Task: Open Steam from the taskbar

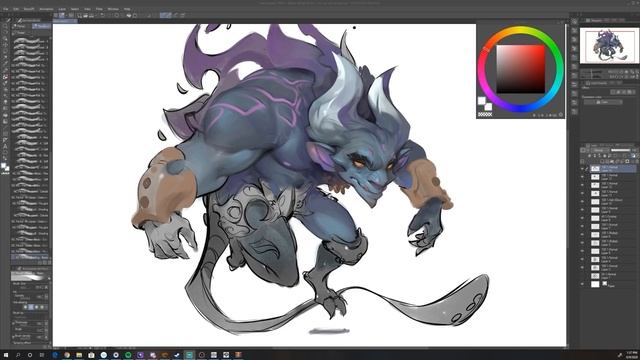Action: [x=177, y=355]
